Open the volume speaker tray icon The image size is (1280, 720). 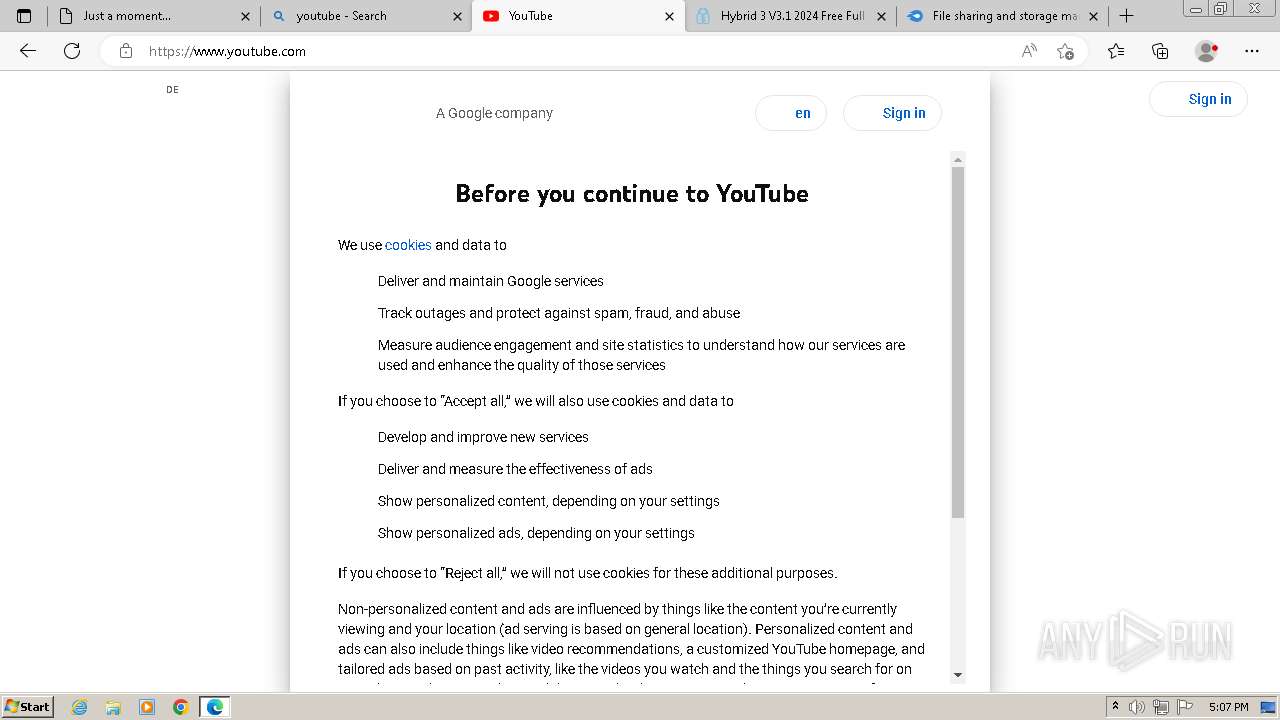tap(1137, 707)
